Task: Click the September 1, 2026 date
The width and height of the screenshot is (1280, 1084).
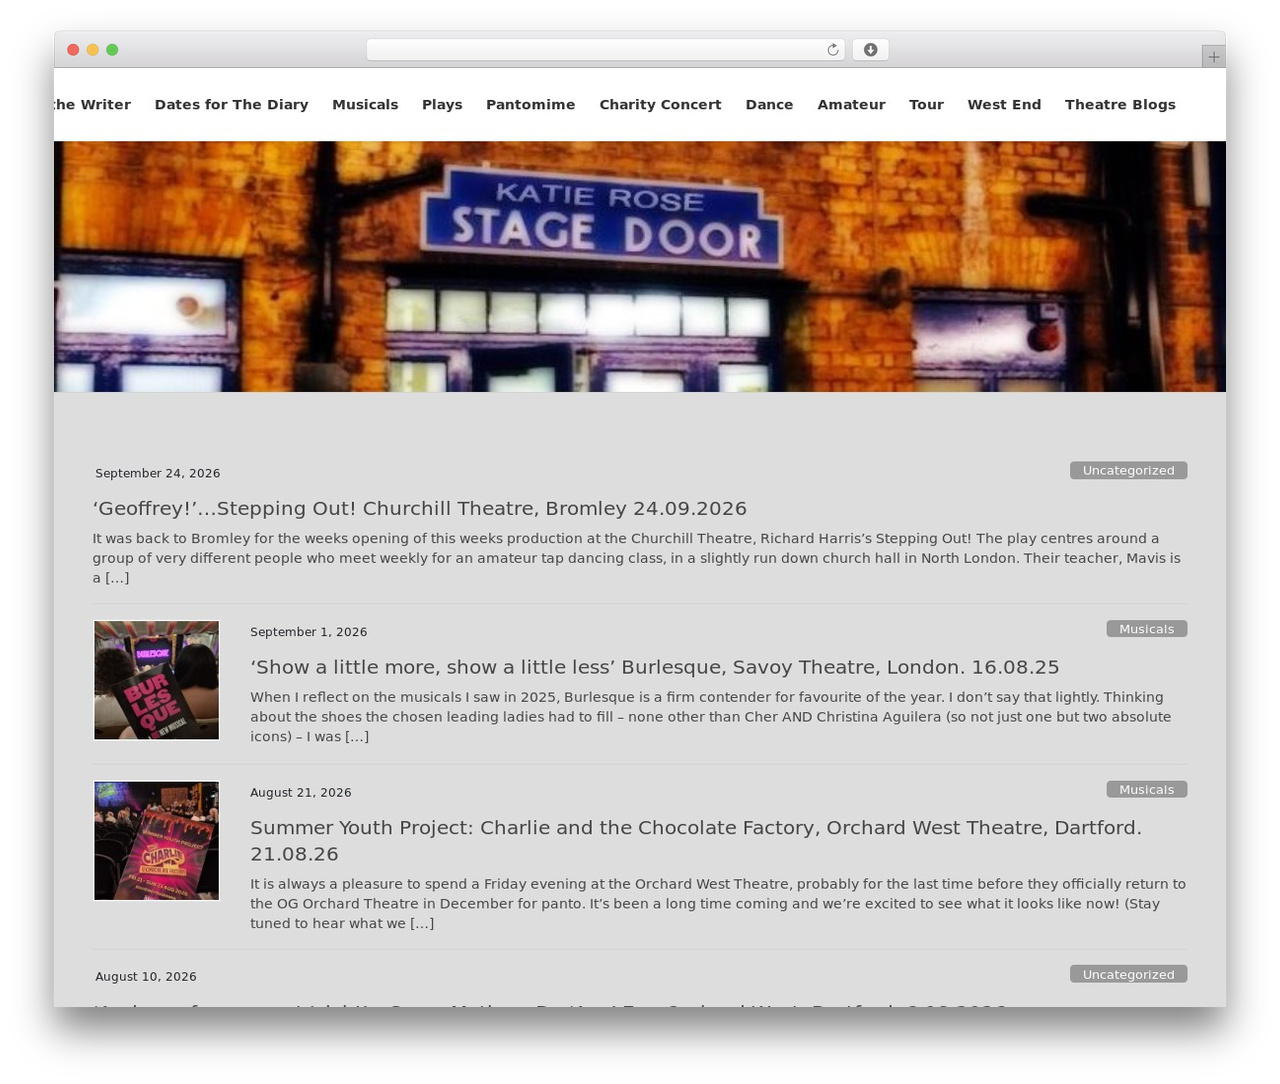Action: coord(309,632)
